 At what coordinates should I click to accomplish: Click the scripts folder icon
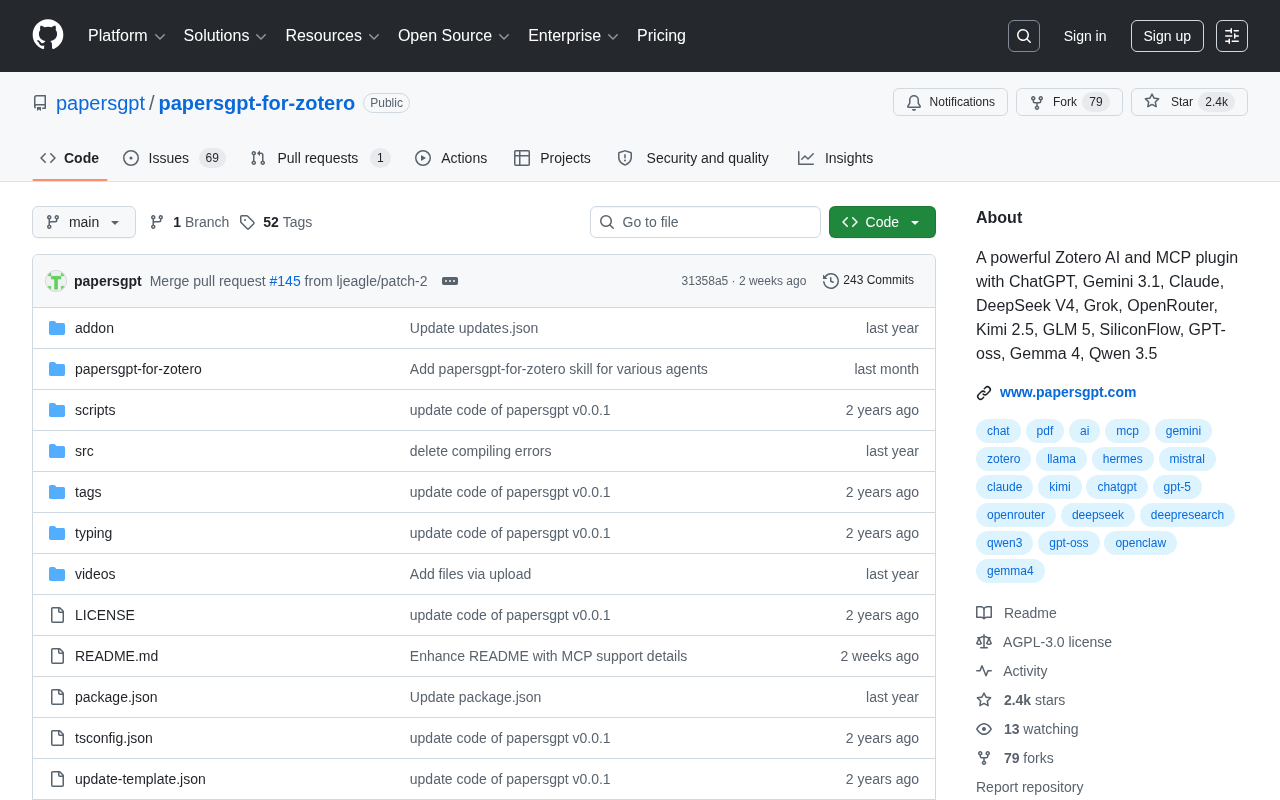click(57, 410)
